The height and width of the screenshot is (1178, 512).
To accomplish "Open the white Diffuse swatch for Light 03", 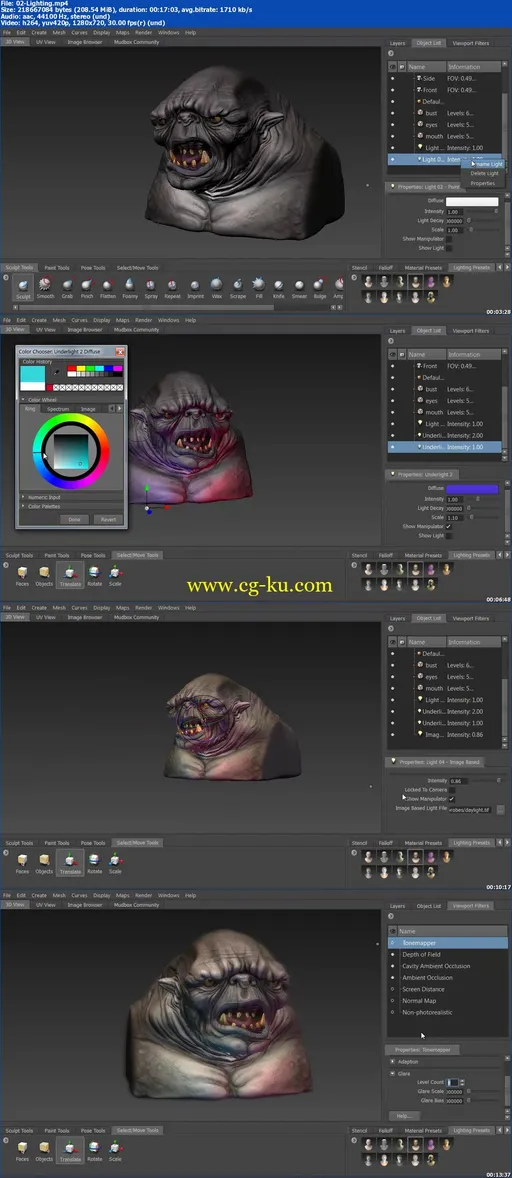I will (x=472, y=201).
